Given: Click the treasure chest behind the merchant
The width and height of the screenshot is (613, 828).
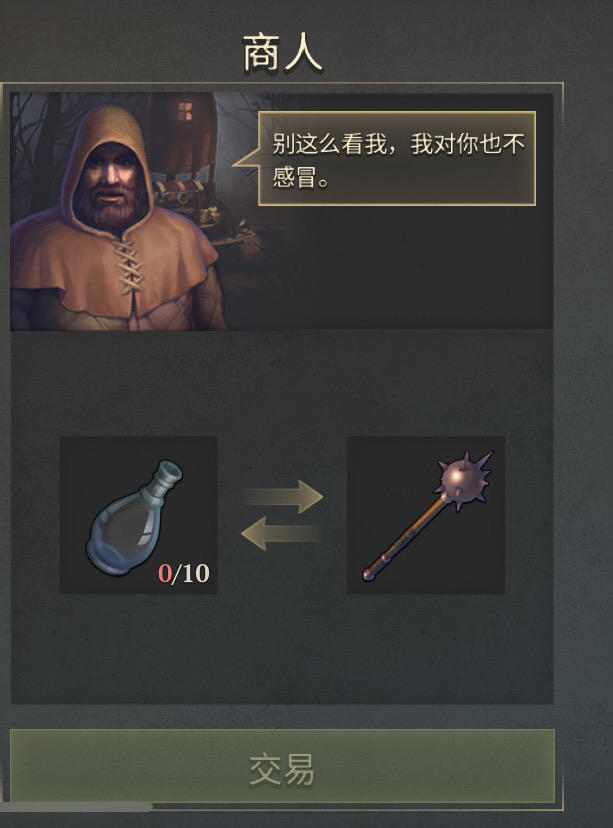Looking at the screenshot, I should click(x=181, y=195).
